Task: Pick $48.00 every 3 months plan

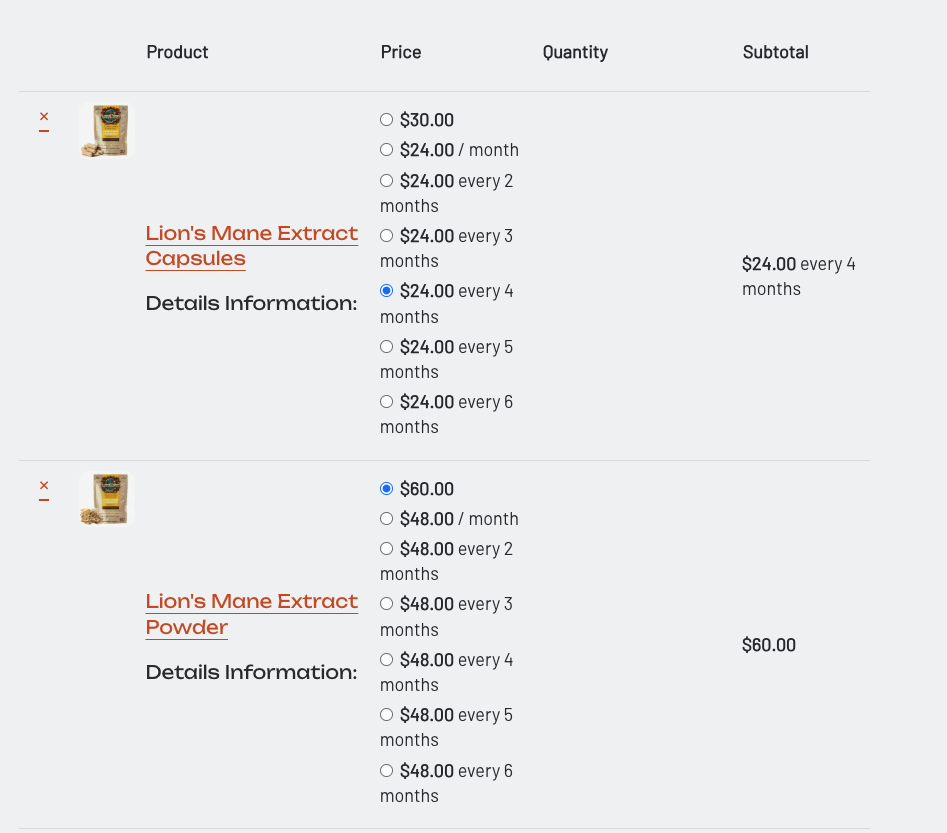Action: point(387,603)
